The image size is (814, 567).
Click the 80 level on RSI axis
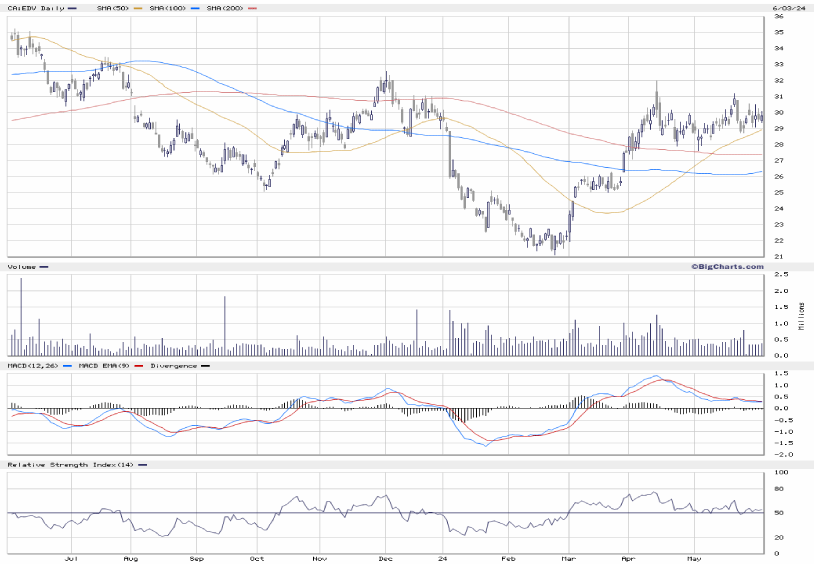777,490
